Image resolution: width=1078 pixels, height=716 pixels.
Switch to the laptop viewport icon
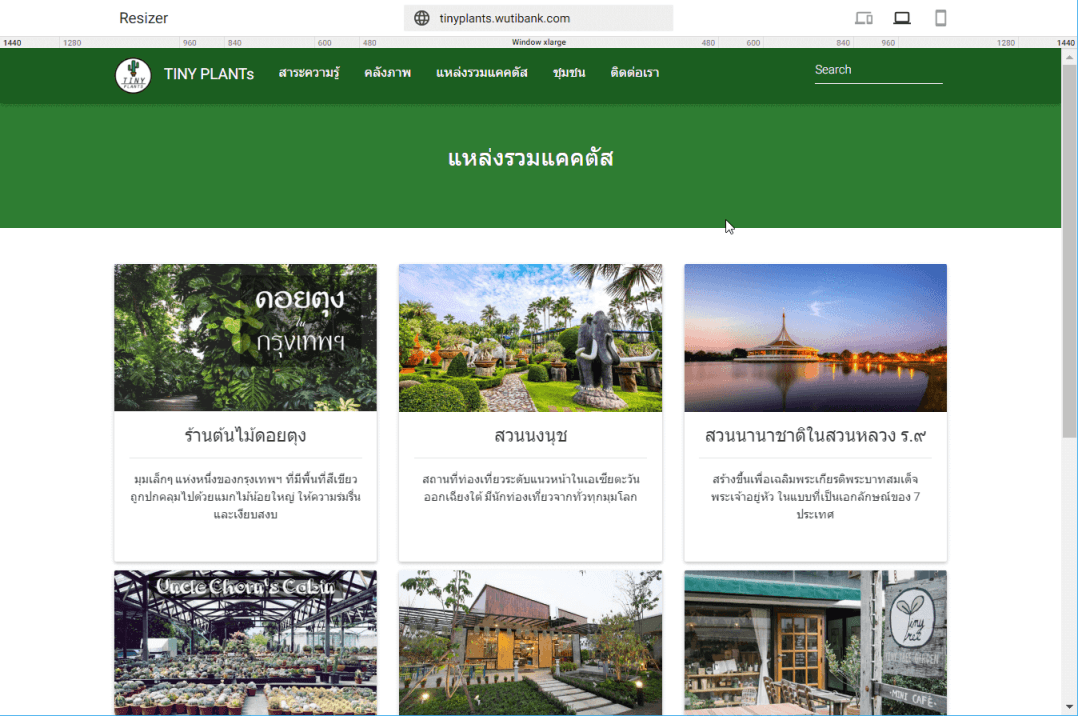pyautogui.click(x=902, y=18)
